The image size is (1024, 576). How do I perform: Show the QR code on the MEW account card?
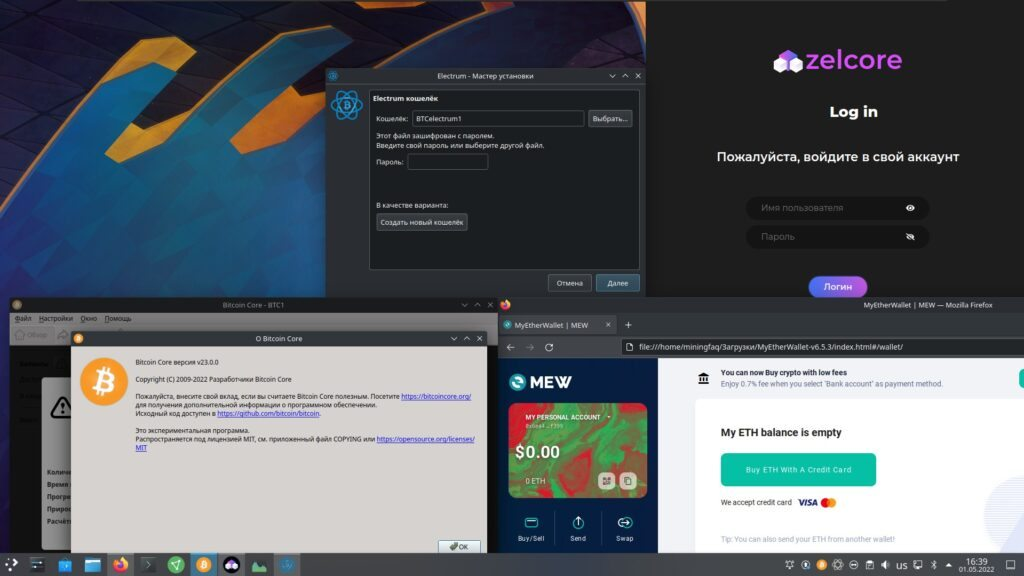click(606, 481)
